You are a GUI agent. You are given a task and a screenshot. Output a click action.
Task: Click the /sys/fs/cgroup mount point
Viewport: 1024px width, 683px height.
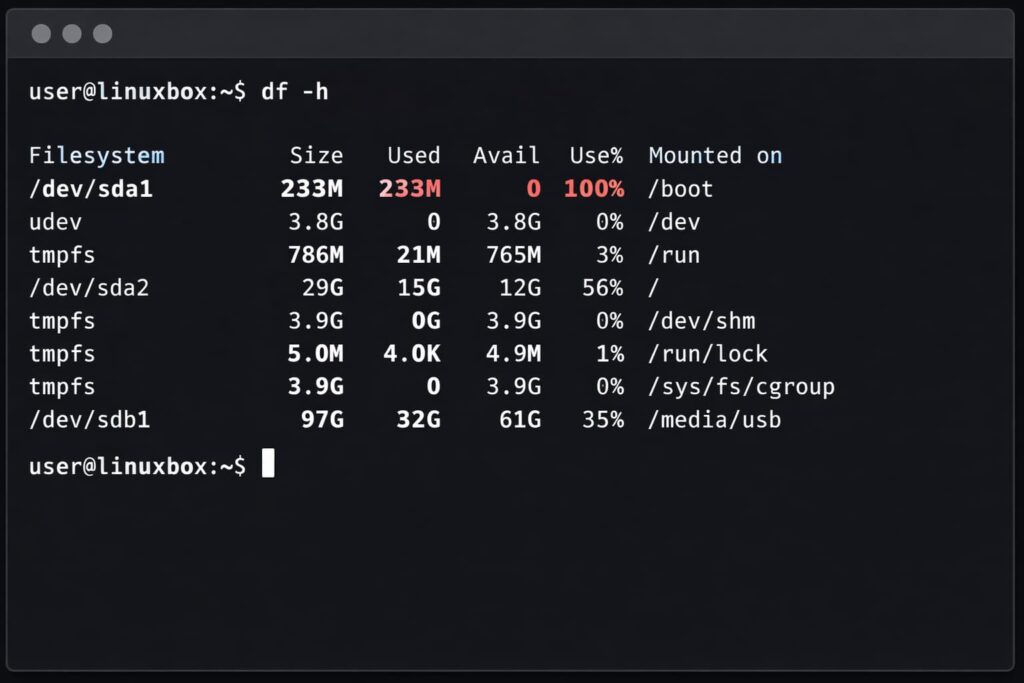[x=741, y=387]
